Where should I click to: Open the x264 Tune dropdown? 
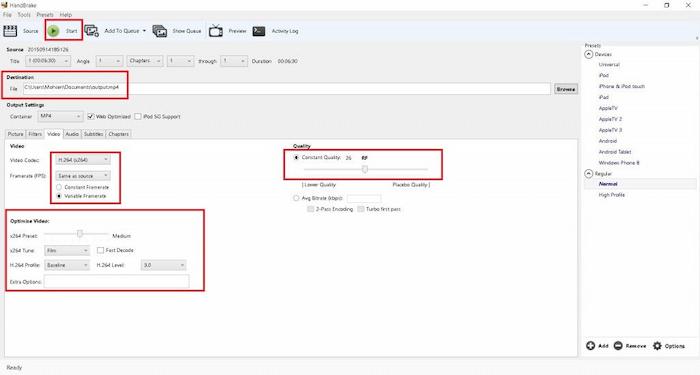pos(67,250)
